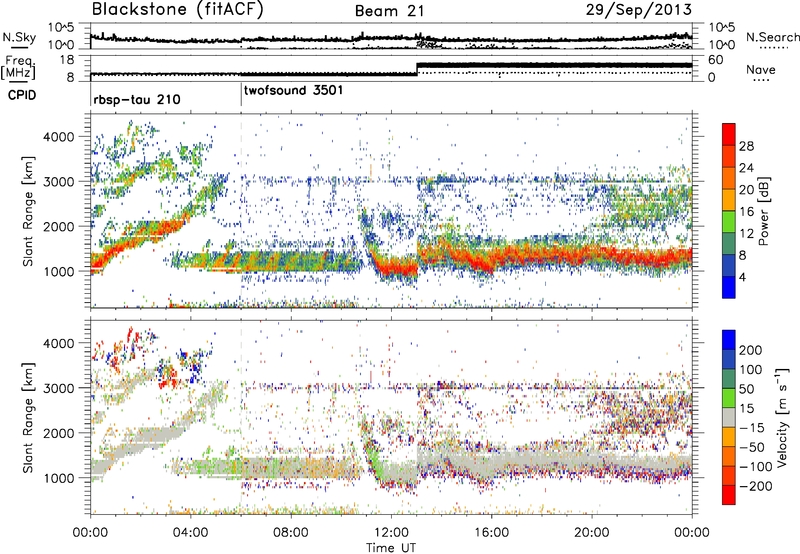Select the 'N.Search' legend label
The width and height of the screenshot is (800, 554).
click(x=772, y=37)
